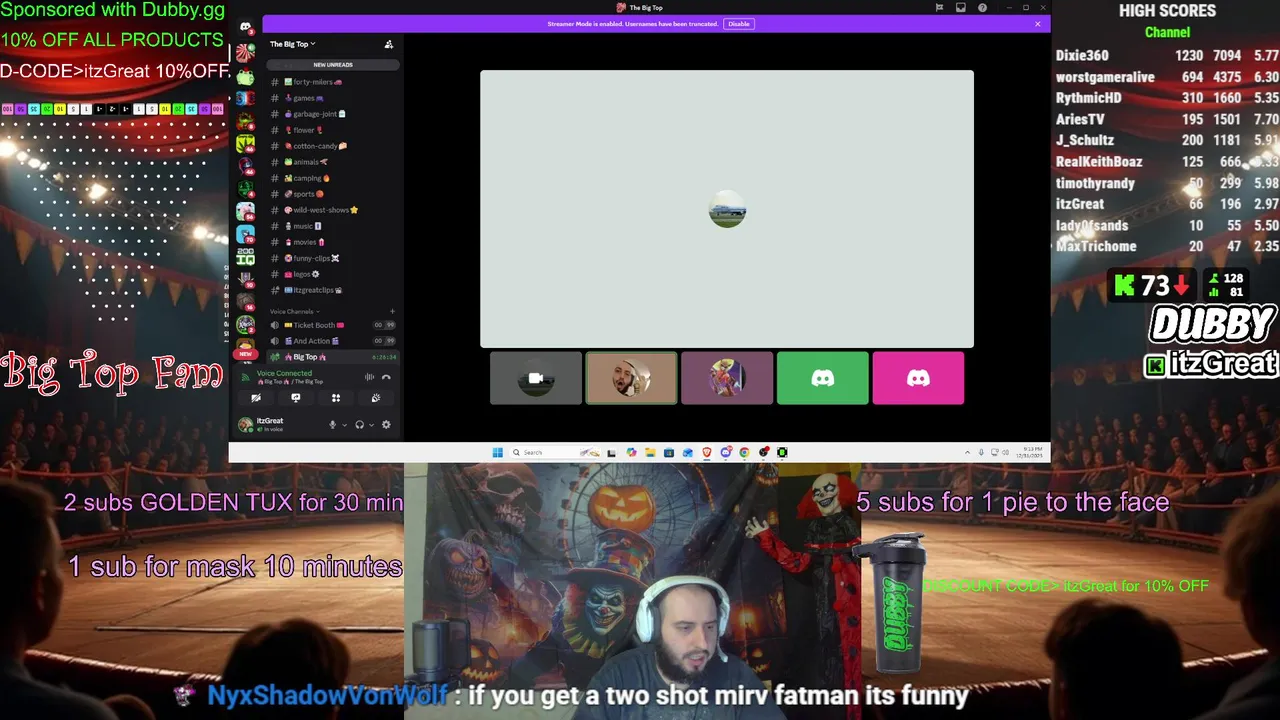Screen dimensions: 1280x720
Task: Open the music channel
Action: click(333, 226)
